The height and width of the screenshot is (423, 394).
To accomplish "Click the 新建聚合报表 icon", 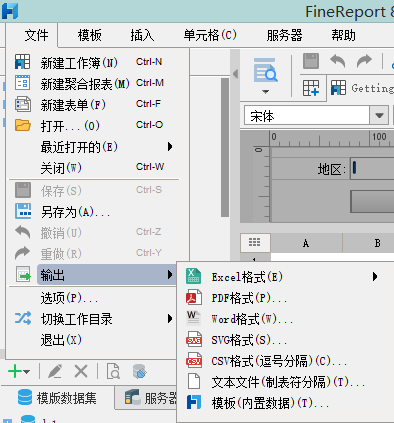I will coord(22,83).
